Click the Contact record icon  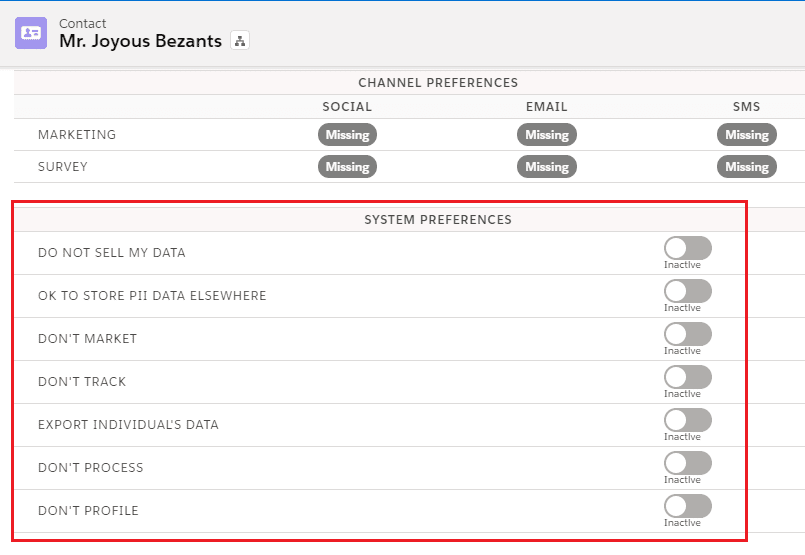31,32
